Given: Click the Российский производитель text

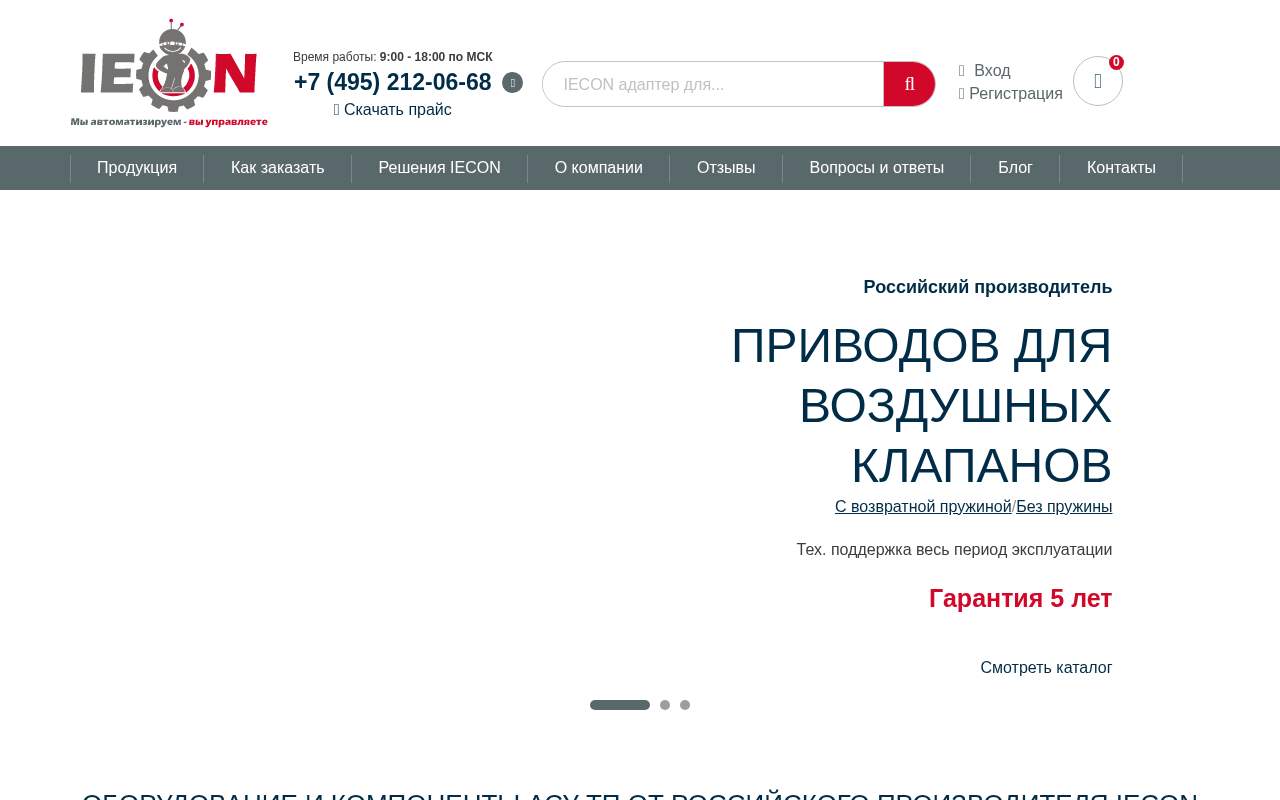Looking at the screenshot, I should pyautogui.click(x=988, y=287).
